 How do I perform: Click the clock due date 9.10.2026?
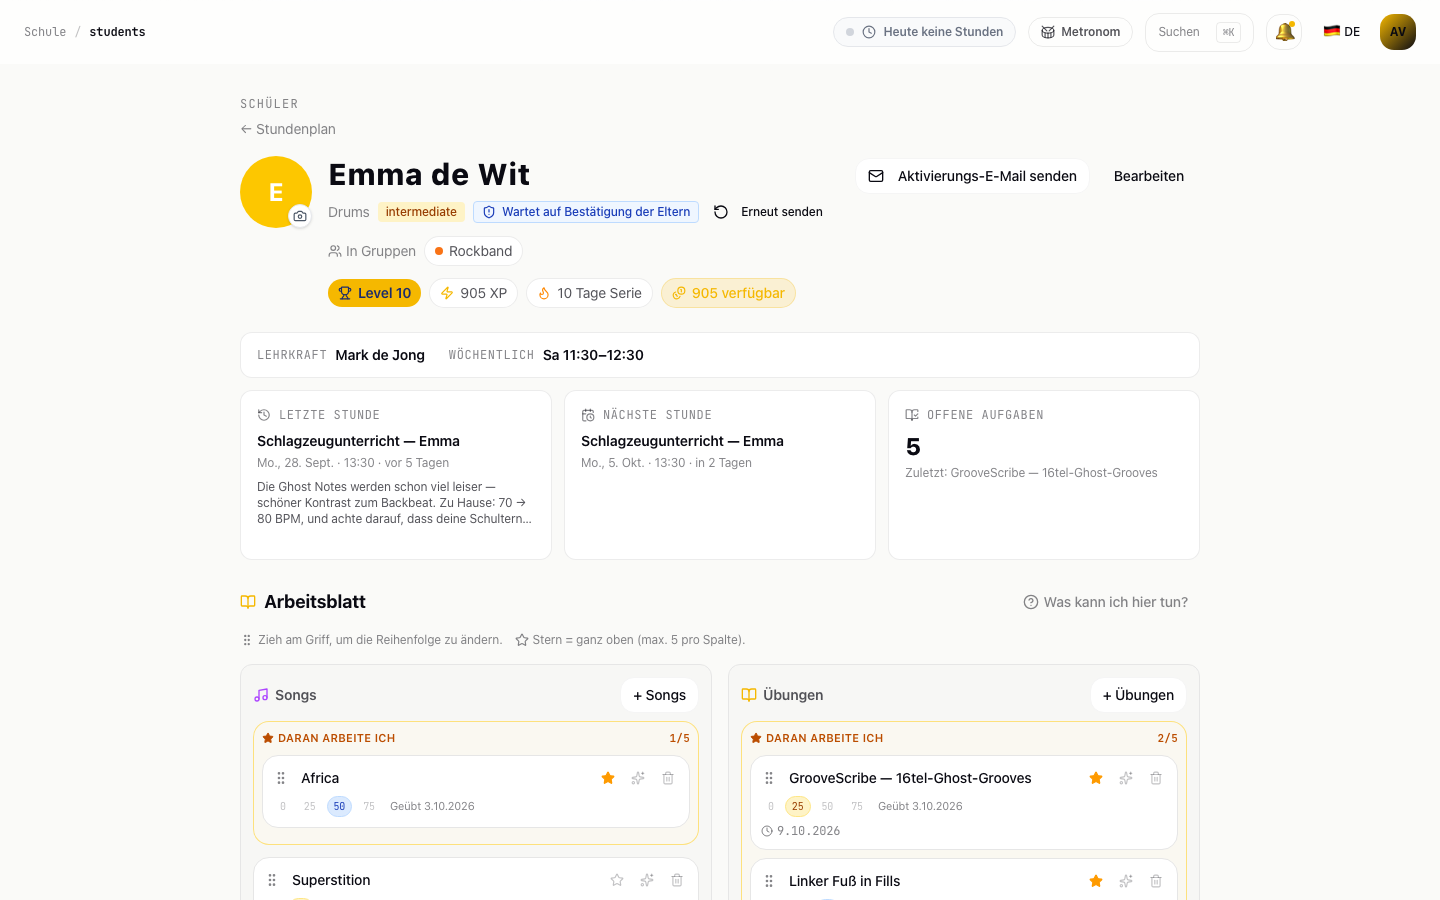801,831
